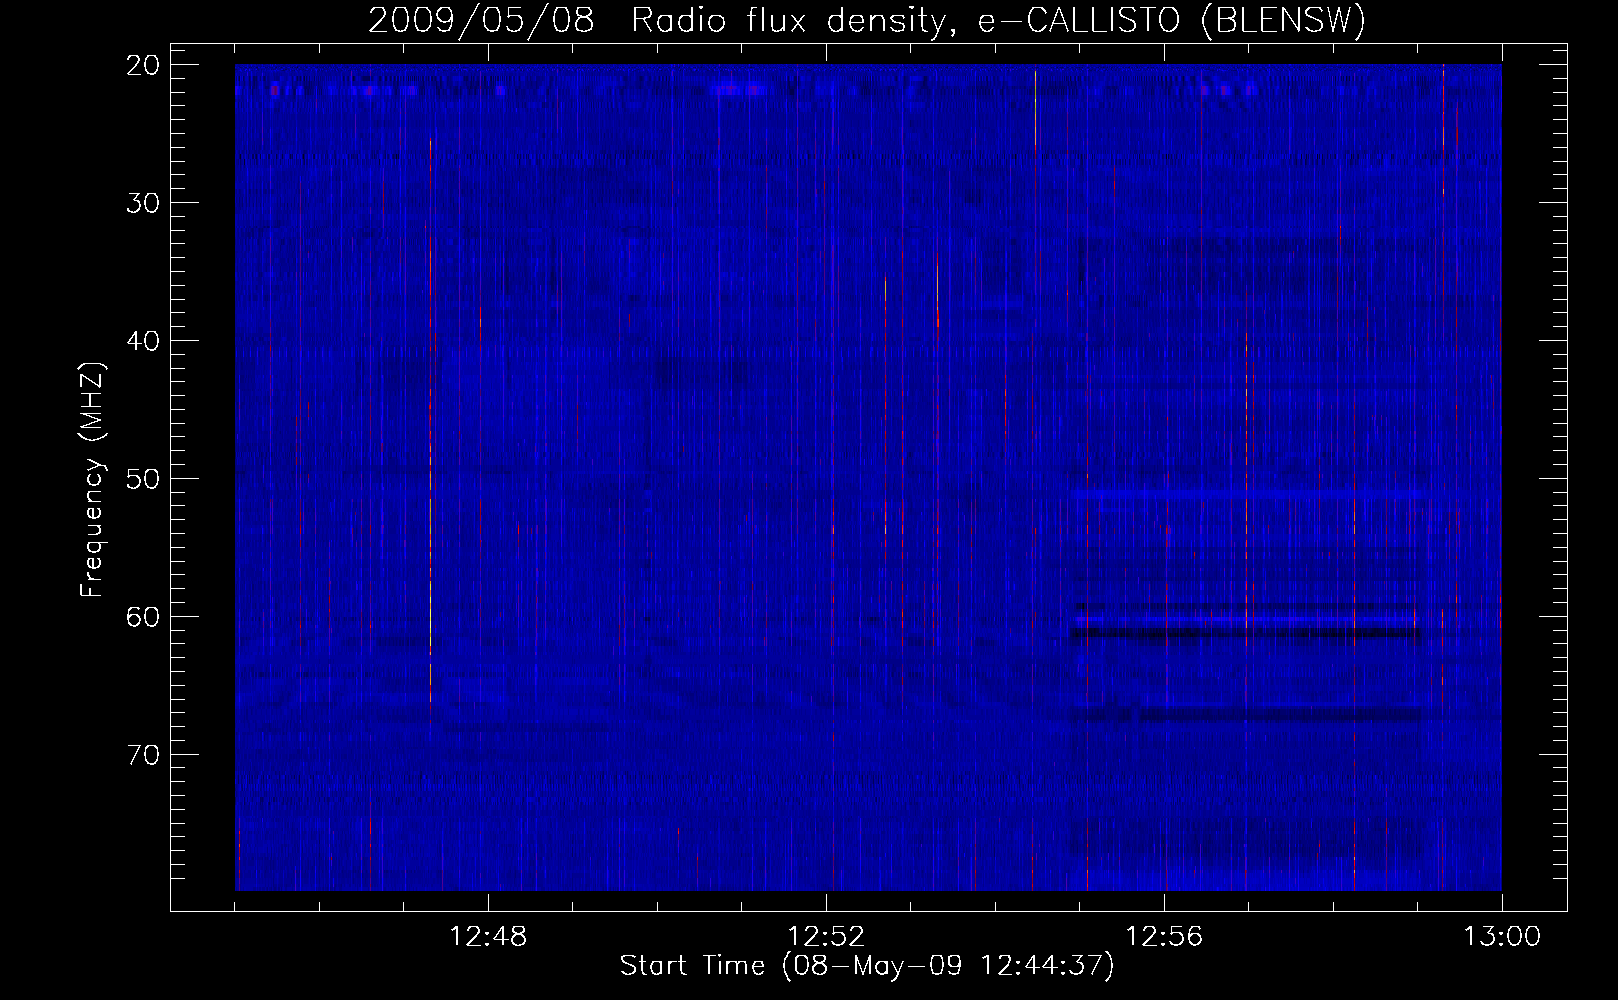Click the '60' frequency tick label

(144, 616)
